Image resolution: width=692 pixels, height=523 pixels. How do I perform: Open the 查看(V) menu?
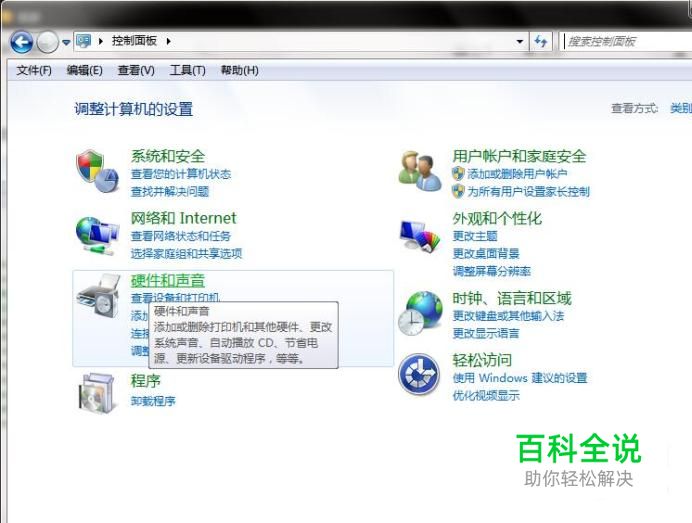click(x=136, y=70)
